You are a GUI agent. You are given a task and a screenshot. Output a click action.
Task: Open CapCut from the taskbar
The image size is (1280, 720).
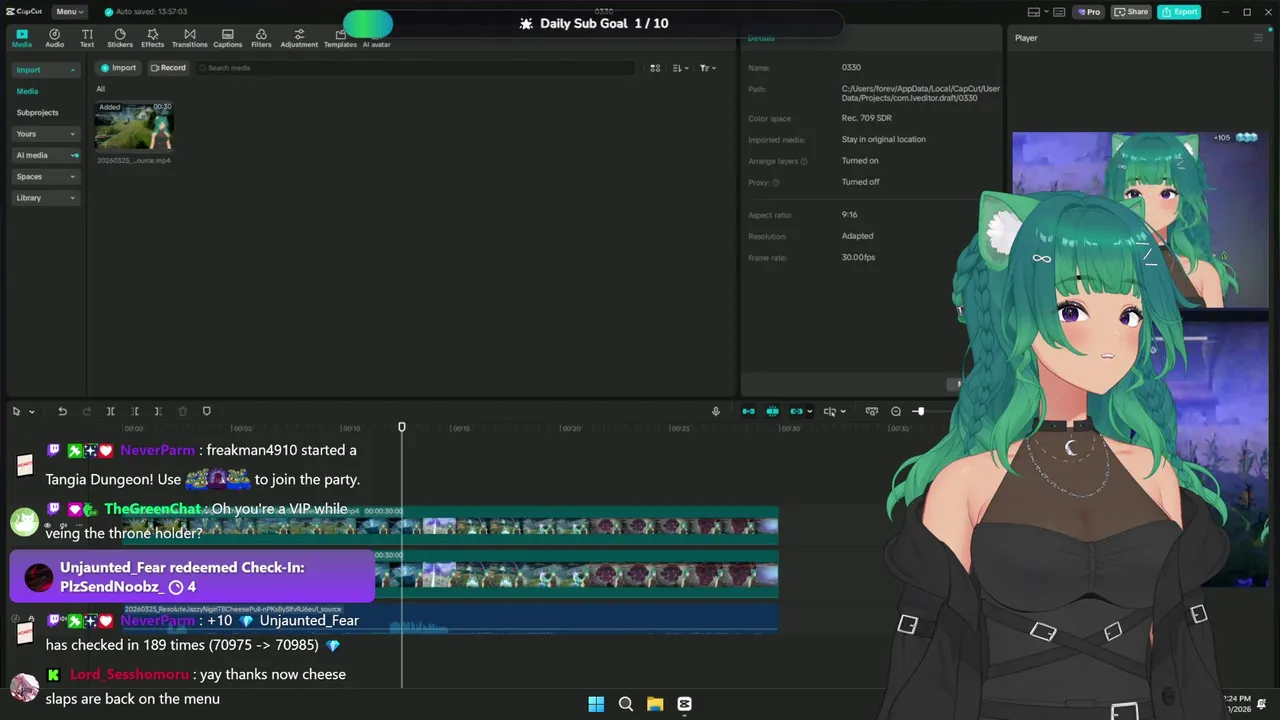[x=684, y=704]
